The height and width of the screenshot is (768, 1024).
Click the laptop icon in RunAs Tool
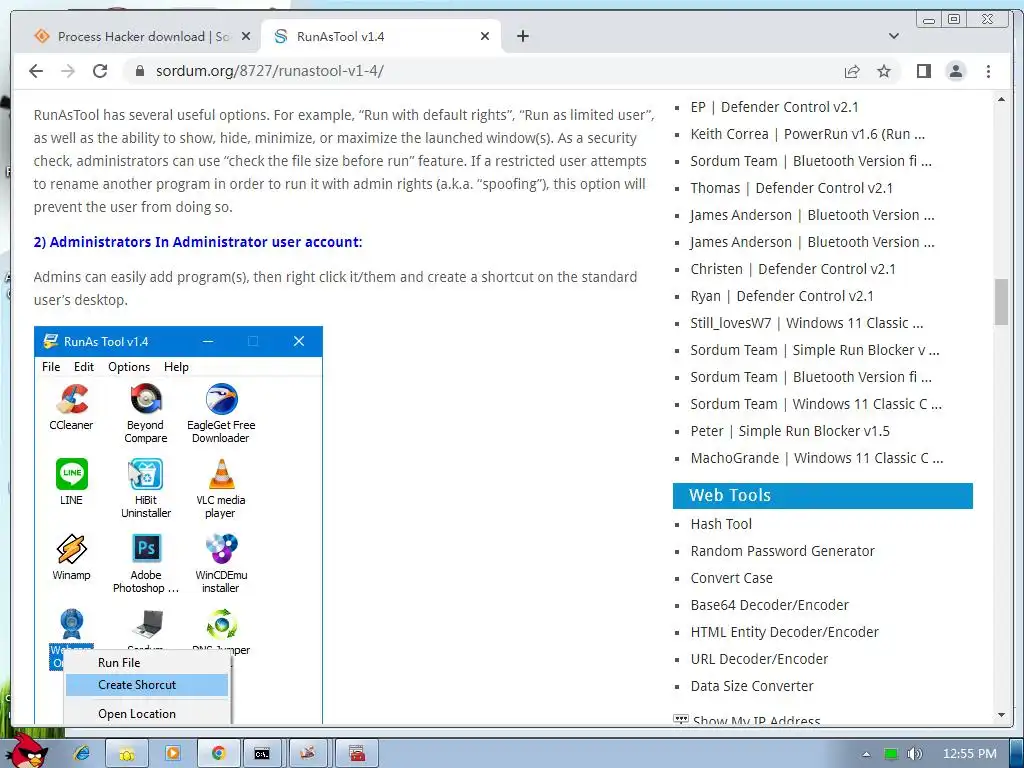click(x=146, y=624)
